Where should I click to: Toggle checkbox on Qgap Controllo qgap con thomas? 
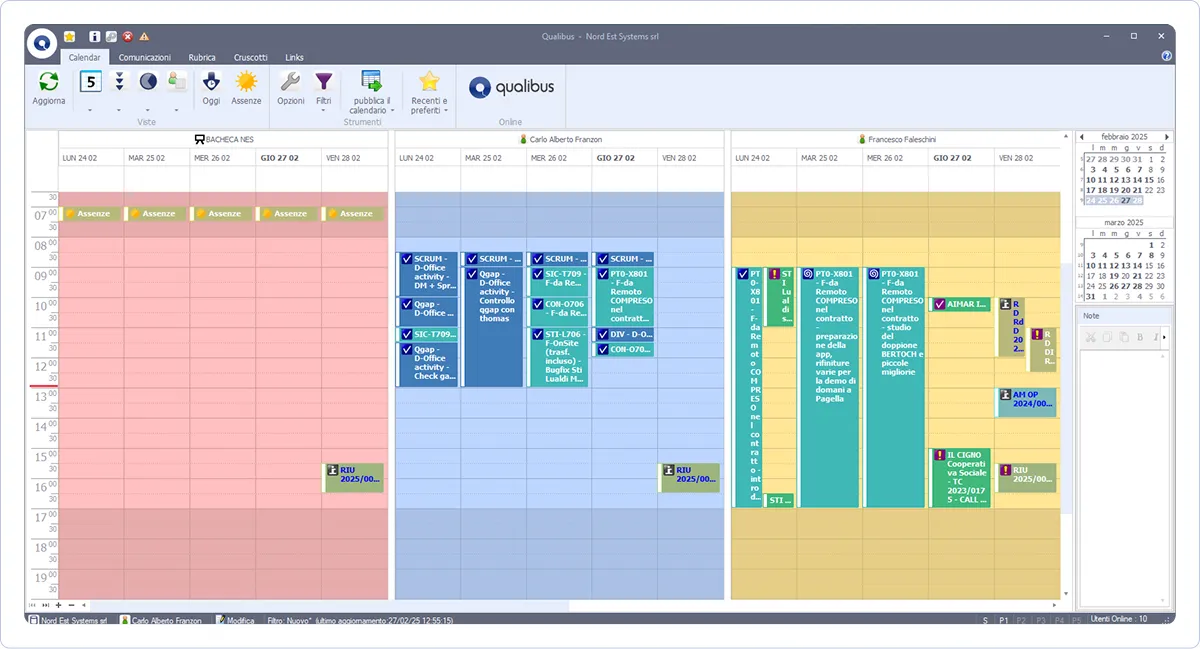click(x=472, y=274)
